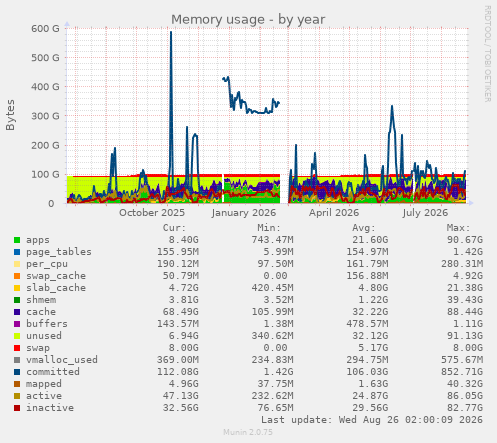Click the 'active' legend label

pyautogui.click(x=44, y=396)
